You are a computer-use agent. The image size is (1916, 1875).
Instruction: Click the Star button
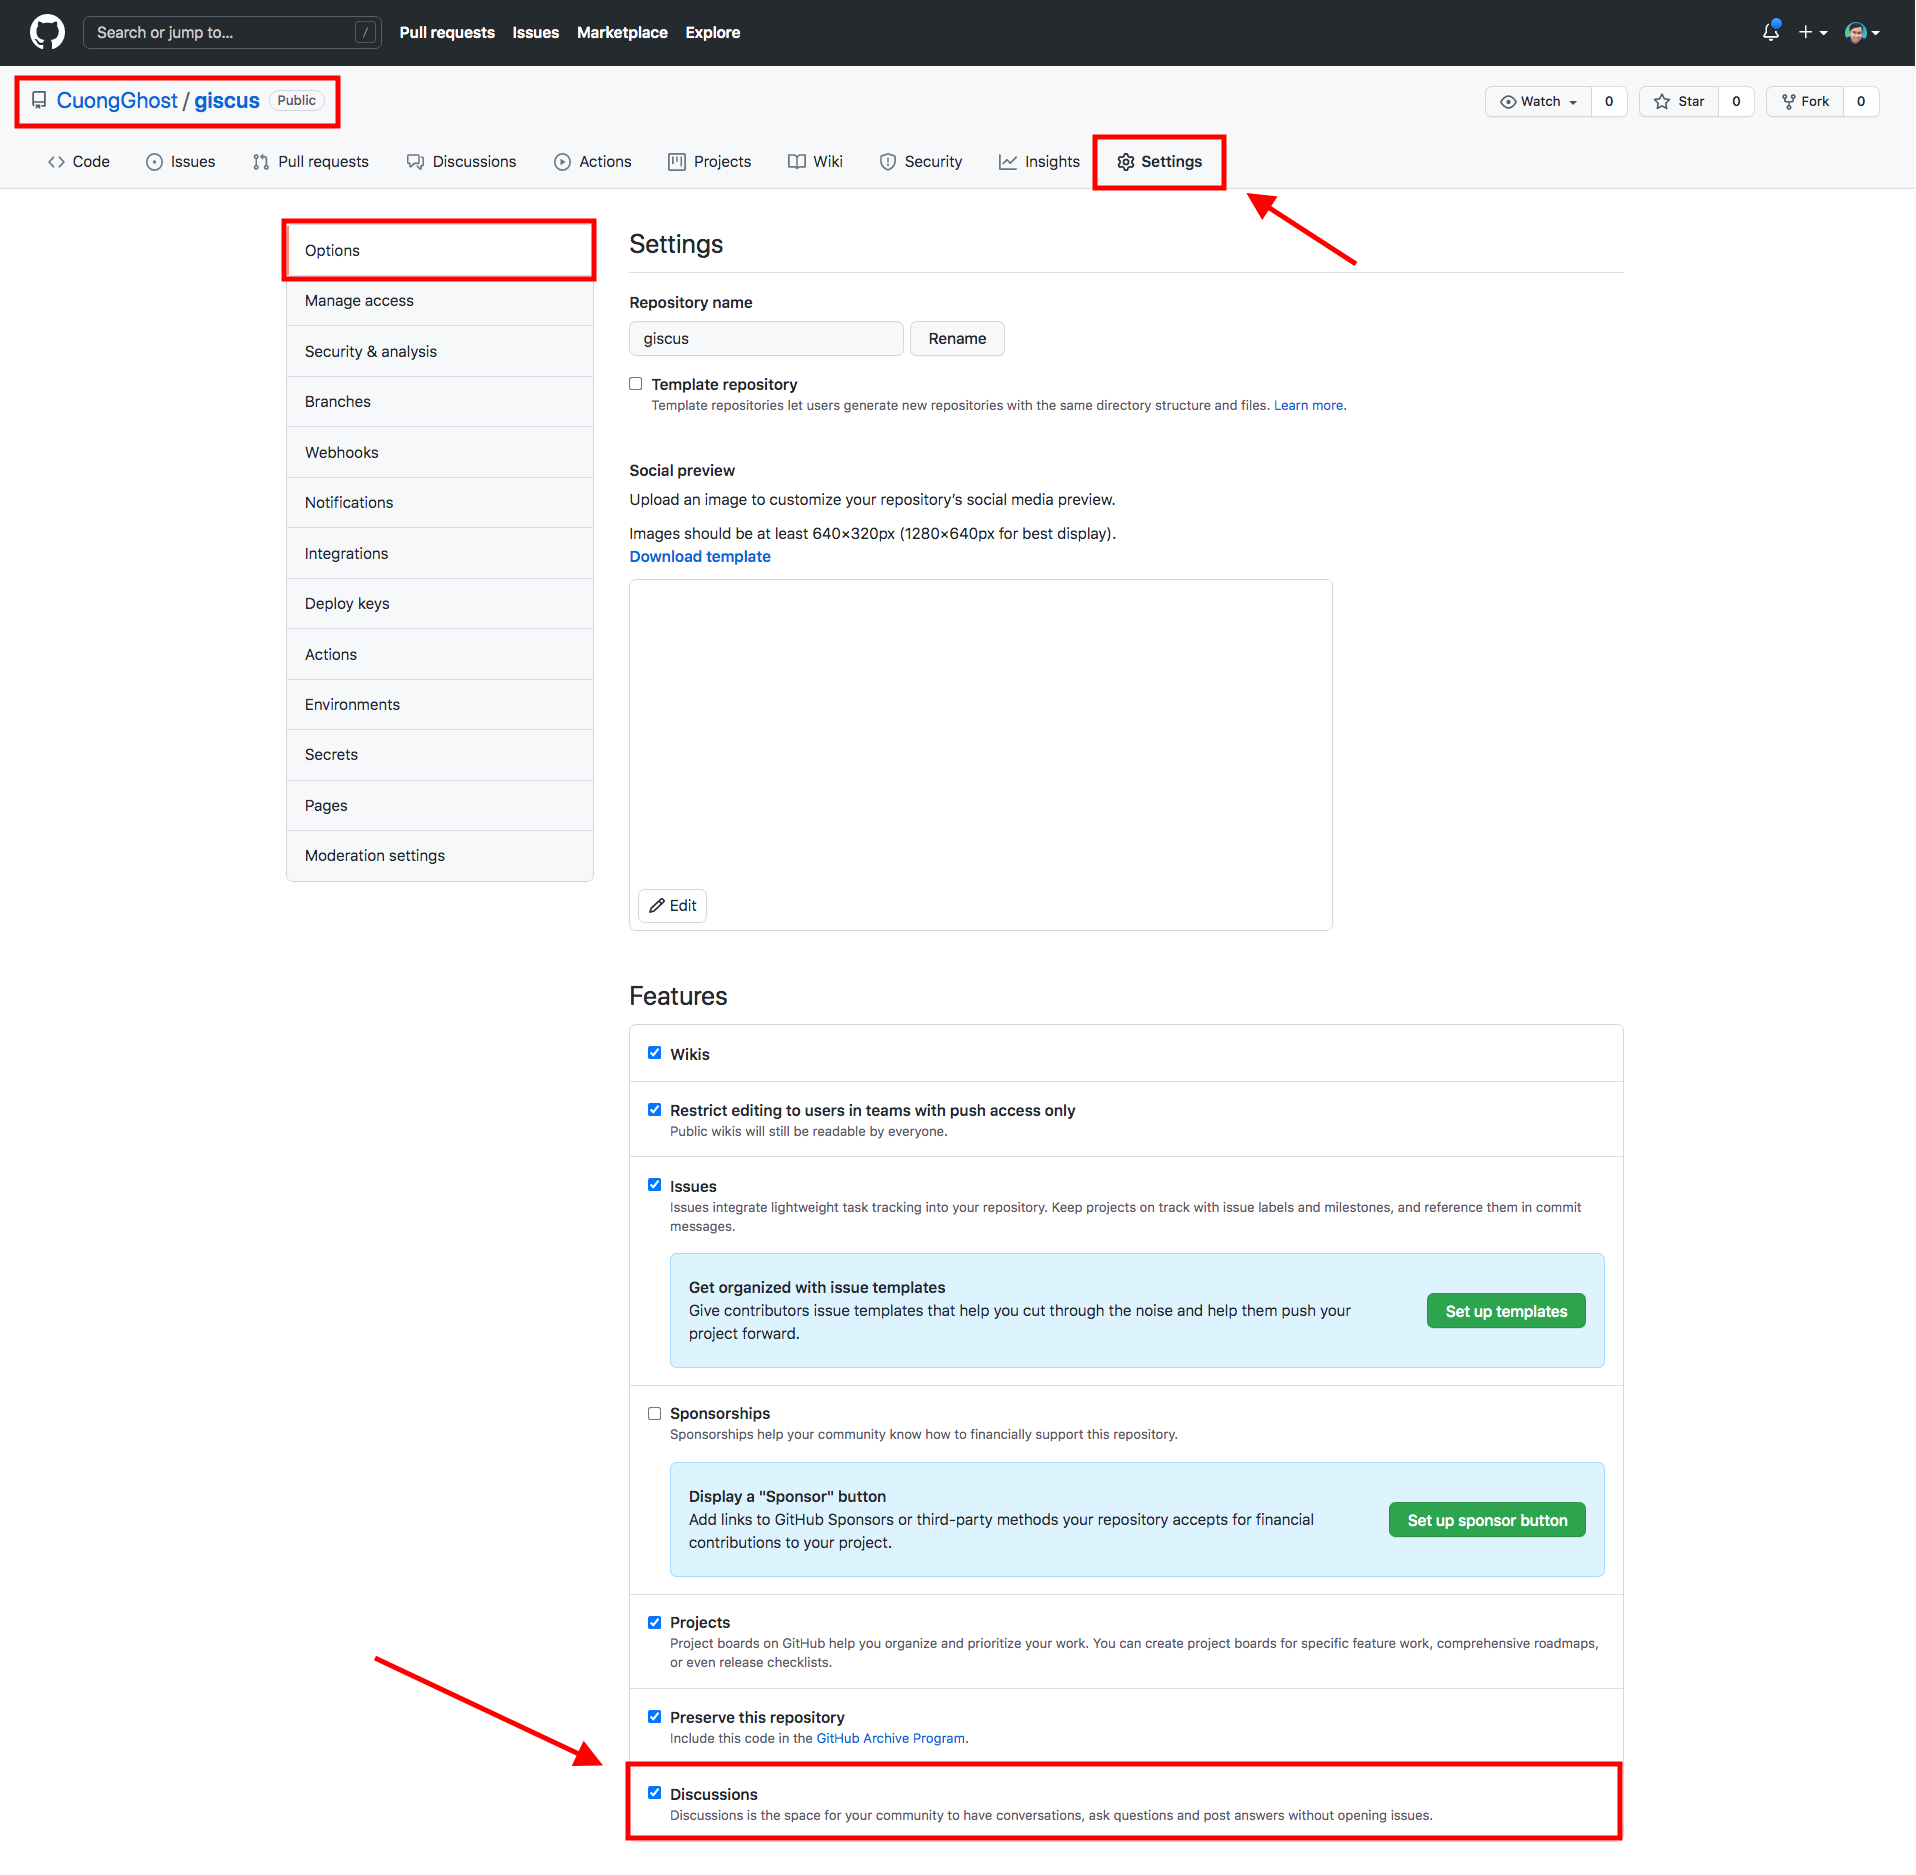tap(1679, 101)
